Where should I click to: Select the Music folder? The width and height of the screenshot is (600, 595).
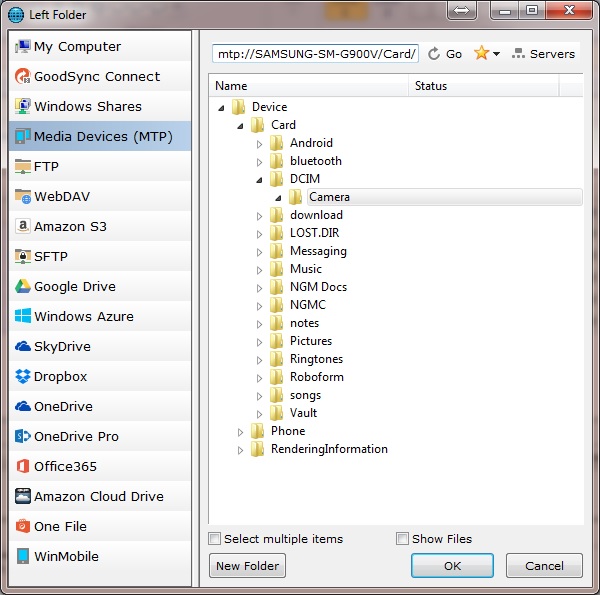[x=305, y=269]
